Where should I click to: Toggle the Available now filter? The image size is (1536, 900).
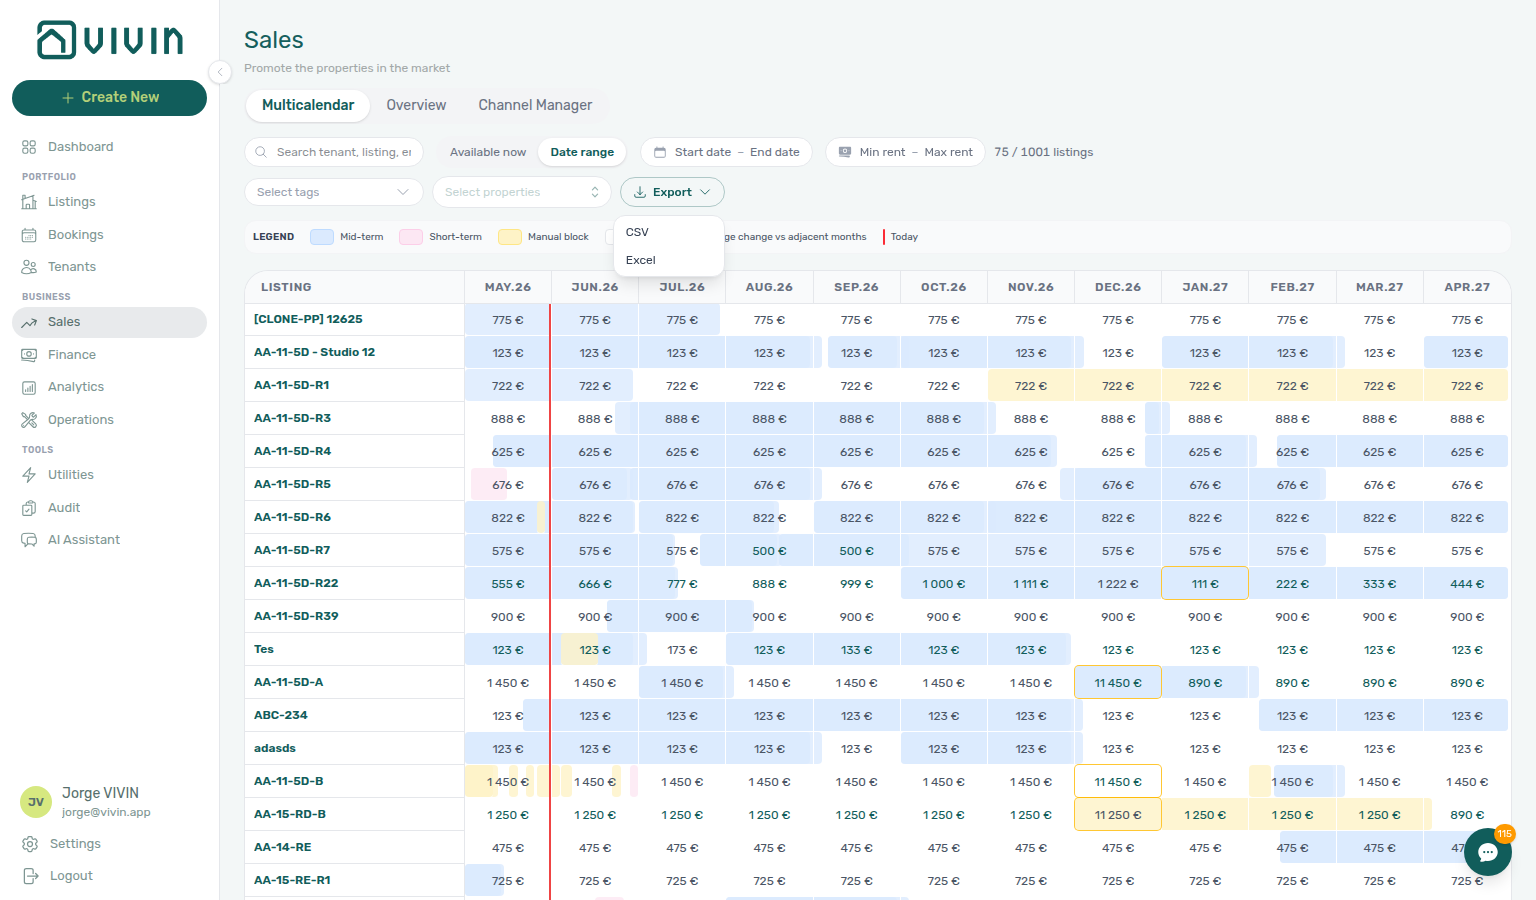pos(488,152)
